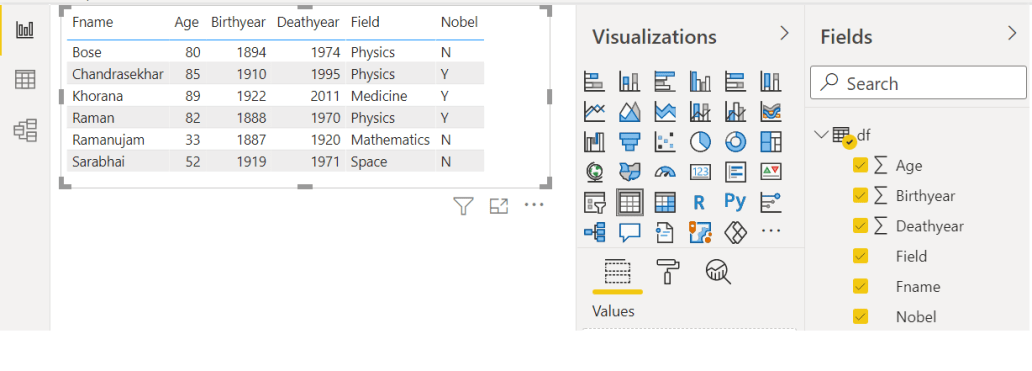Screen dimensions: 1032x371
Task: Select the Card (123) visual
Action: (x=700, y=172)
